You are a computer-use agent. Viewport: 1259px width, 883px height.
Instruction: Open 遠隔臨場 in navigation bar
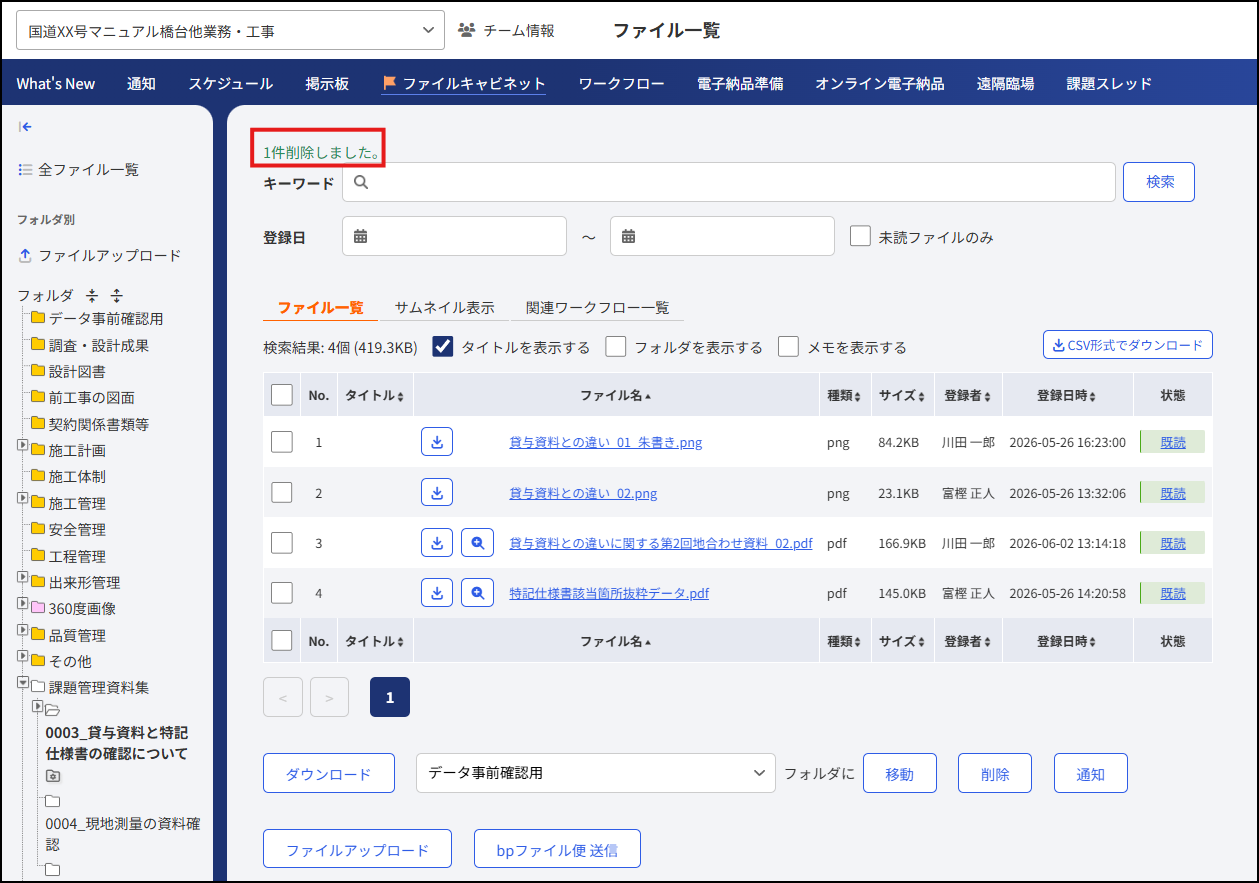coord(1005,84)
